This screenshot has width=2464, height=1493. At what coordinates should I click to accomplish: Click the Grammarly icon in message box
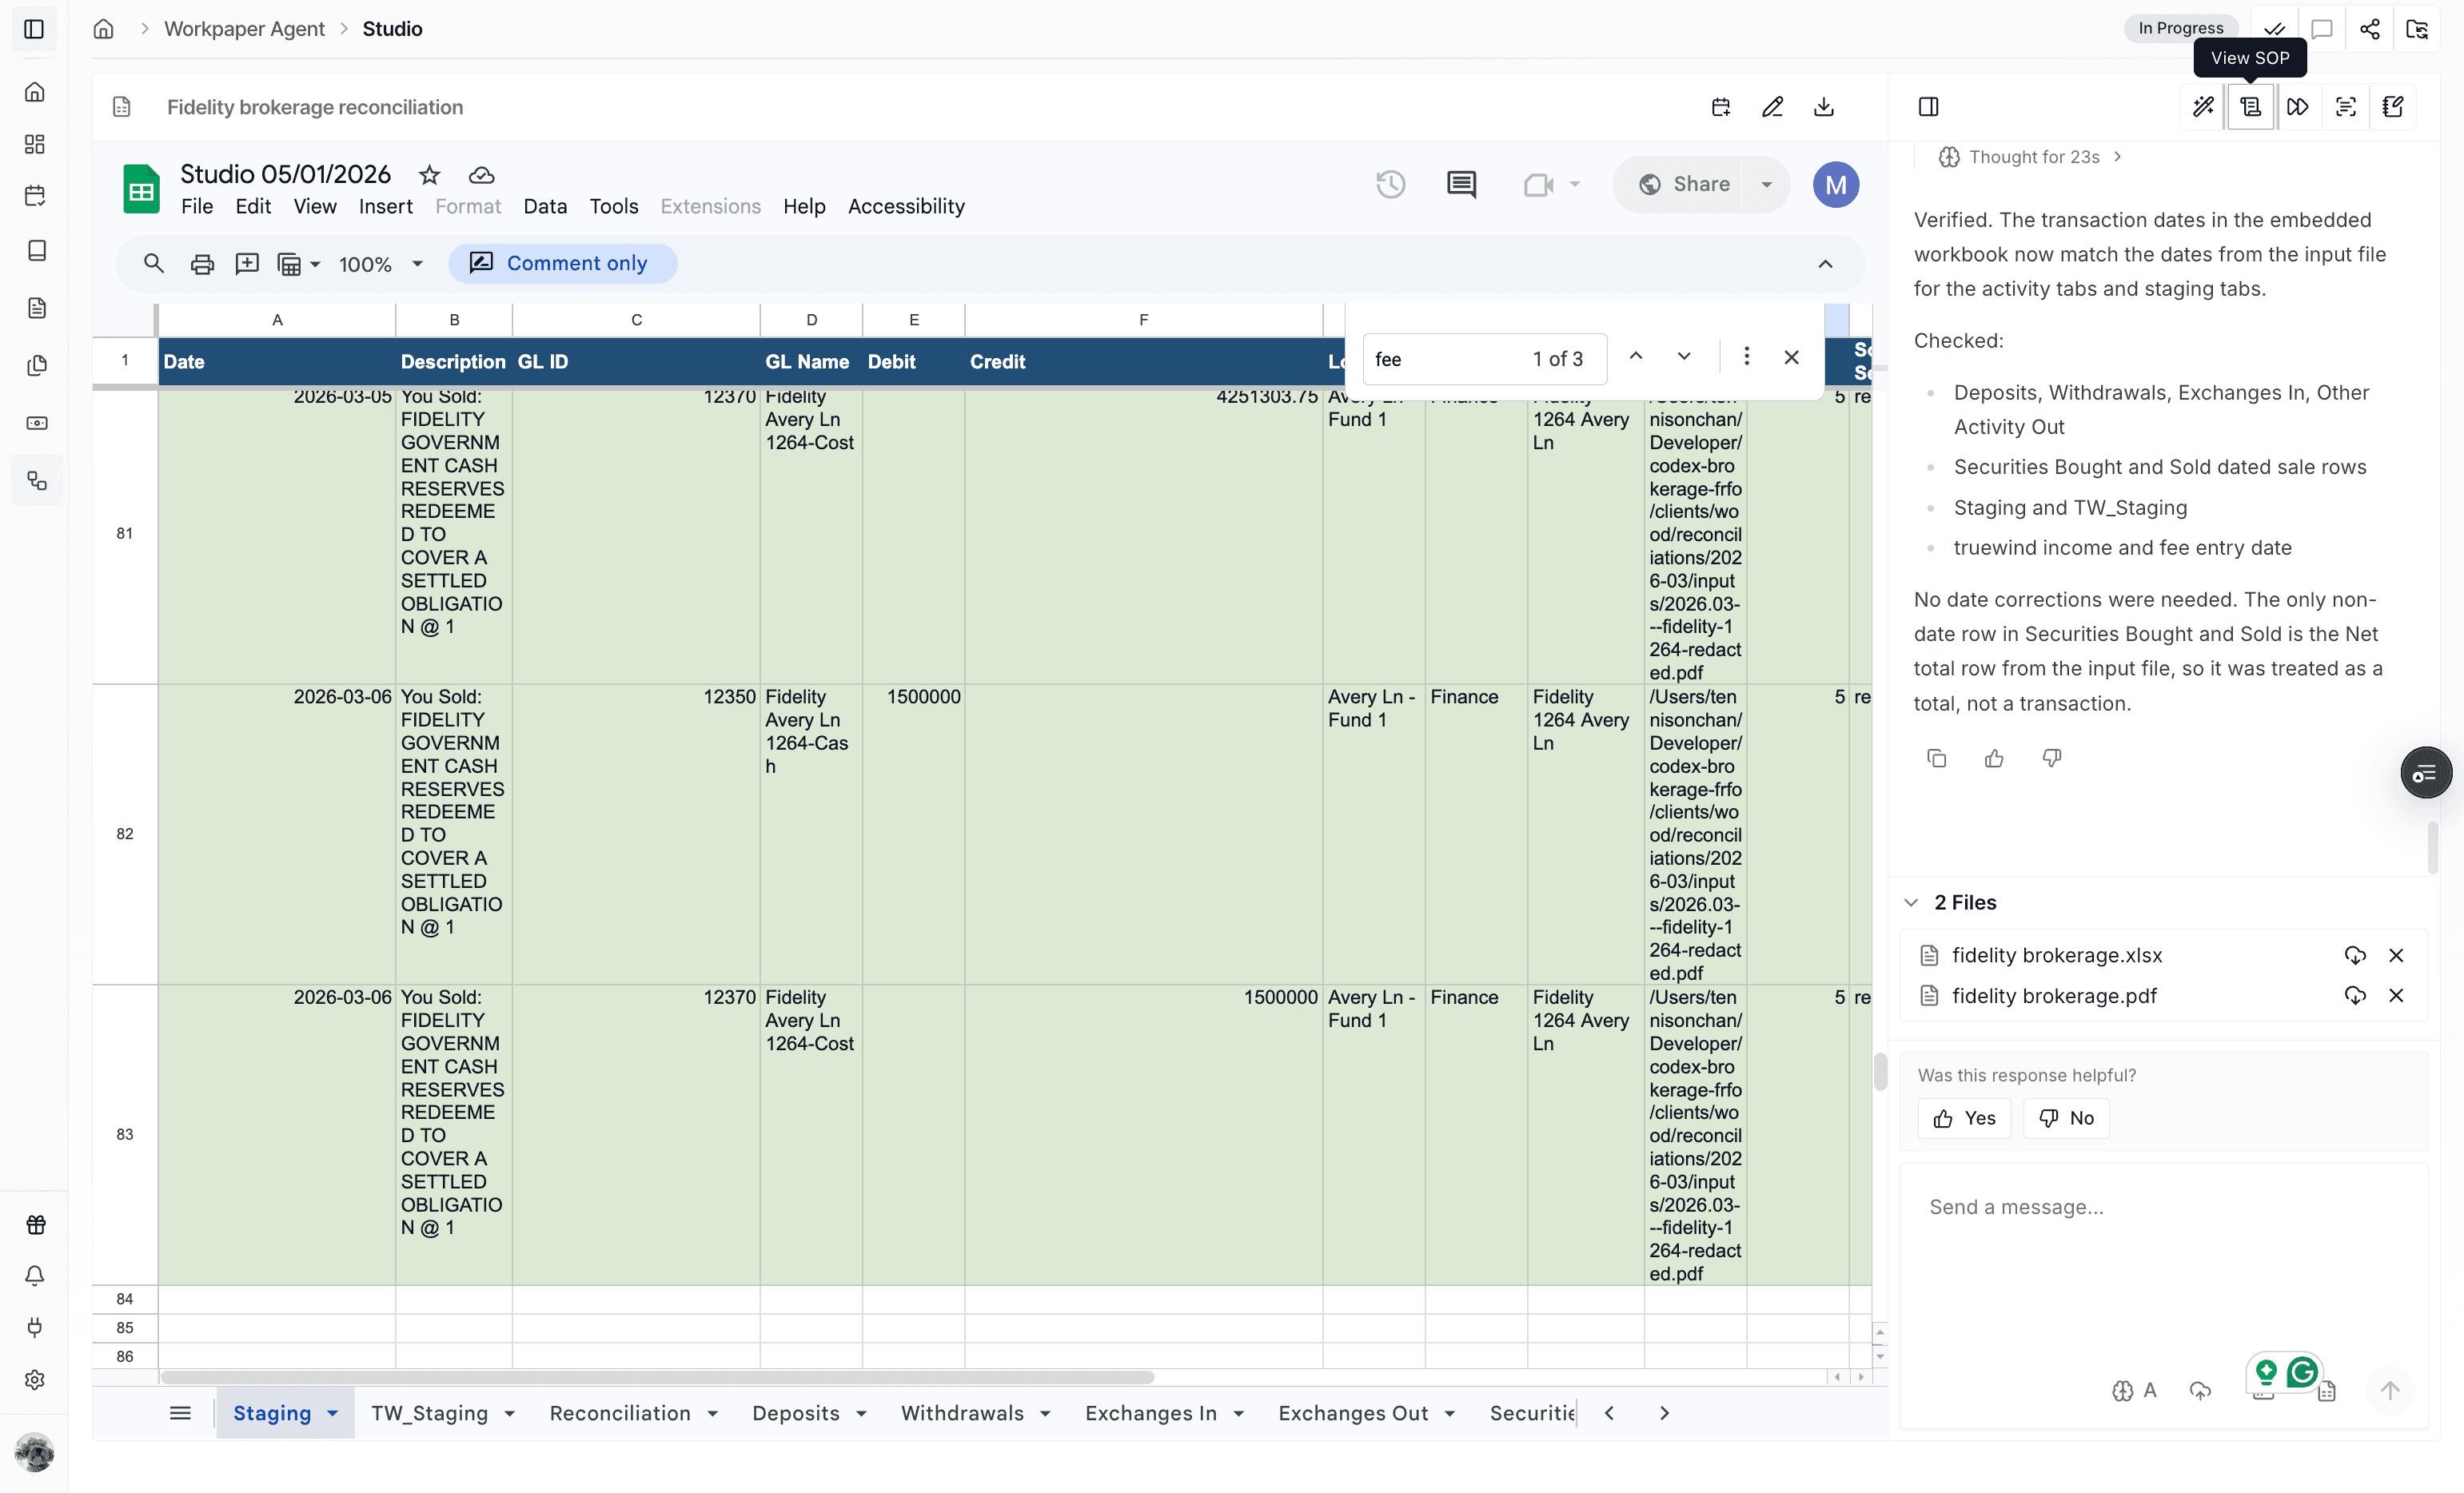coord(2302,1372)
